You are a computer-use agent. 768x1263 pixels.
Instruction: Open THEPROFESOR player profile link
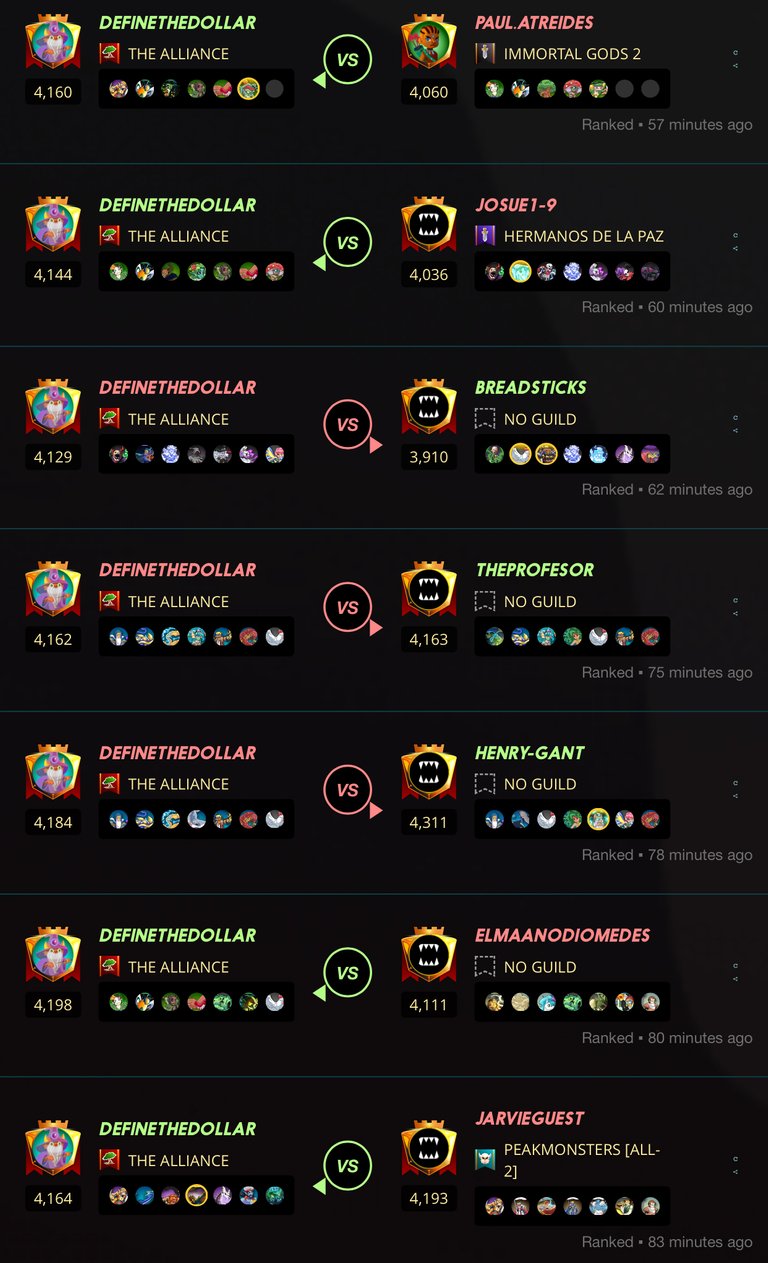pos(534,570)
